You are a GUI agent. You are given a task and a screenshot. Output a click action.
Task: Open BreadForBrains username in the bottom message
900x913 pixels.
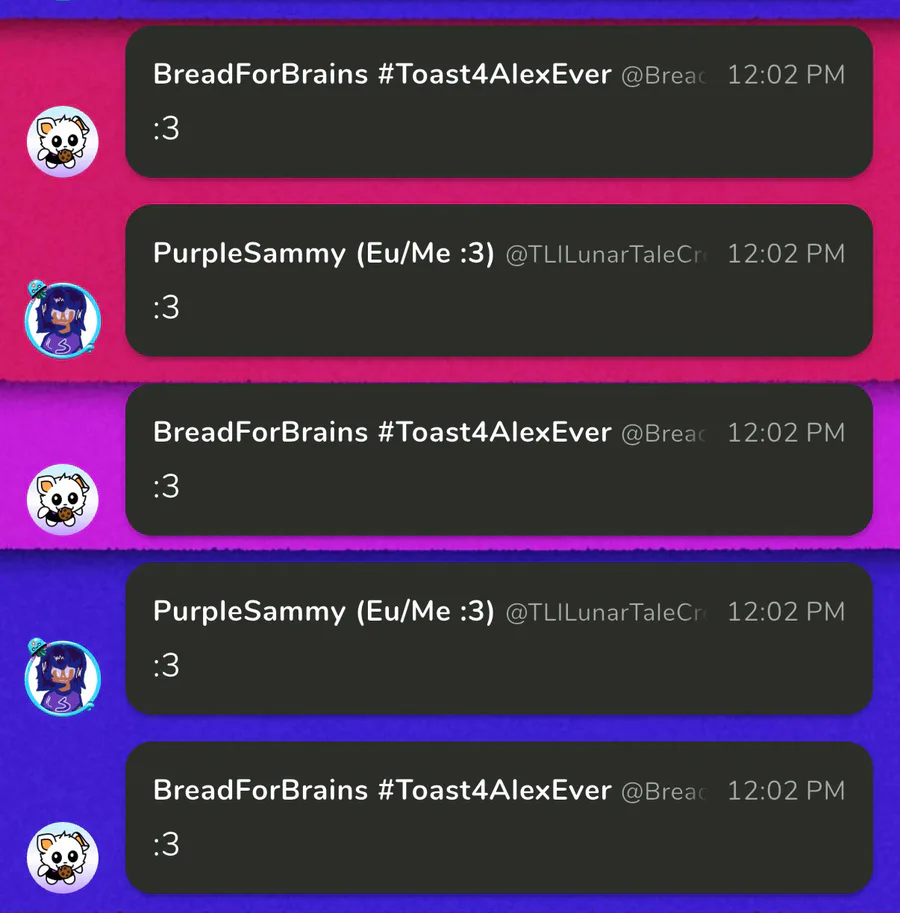tap(382, 791)
